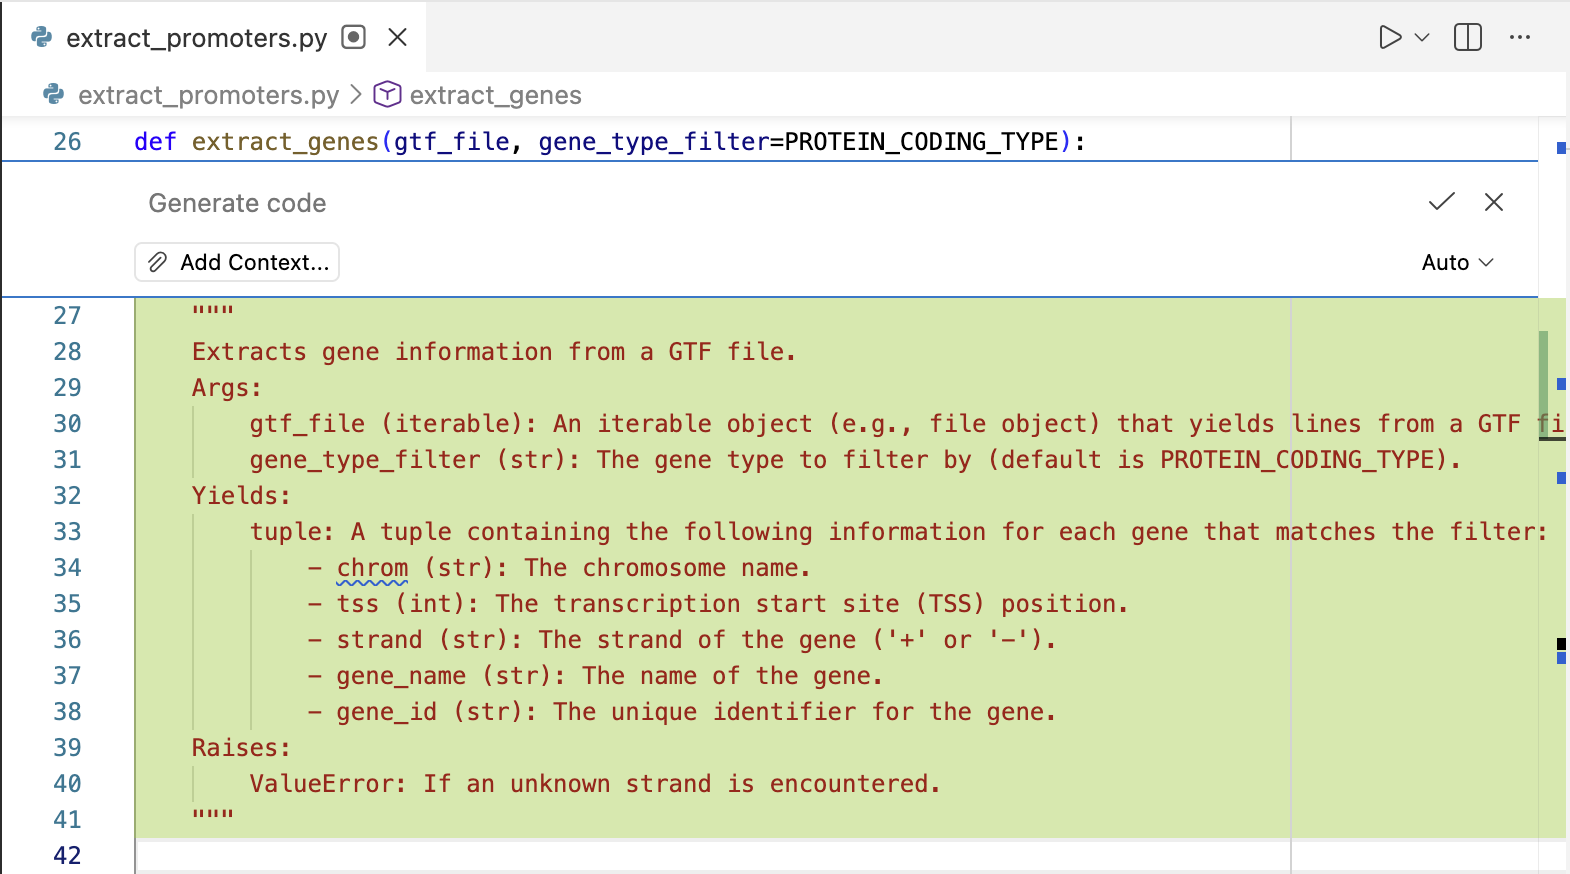
Task: Place cursor on empty line 42
Action: 700,856
